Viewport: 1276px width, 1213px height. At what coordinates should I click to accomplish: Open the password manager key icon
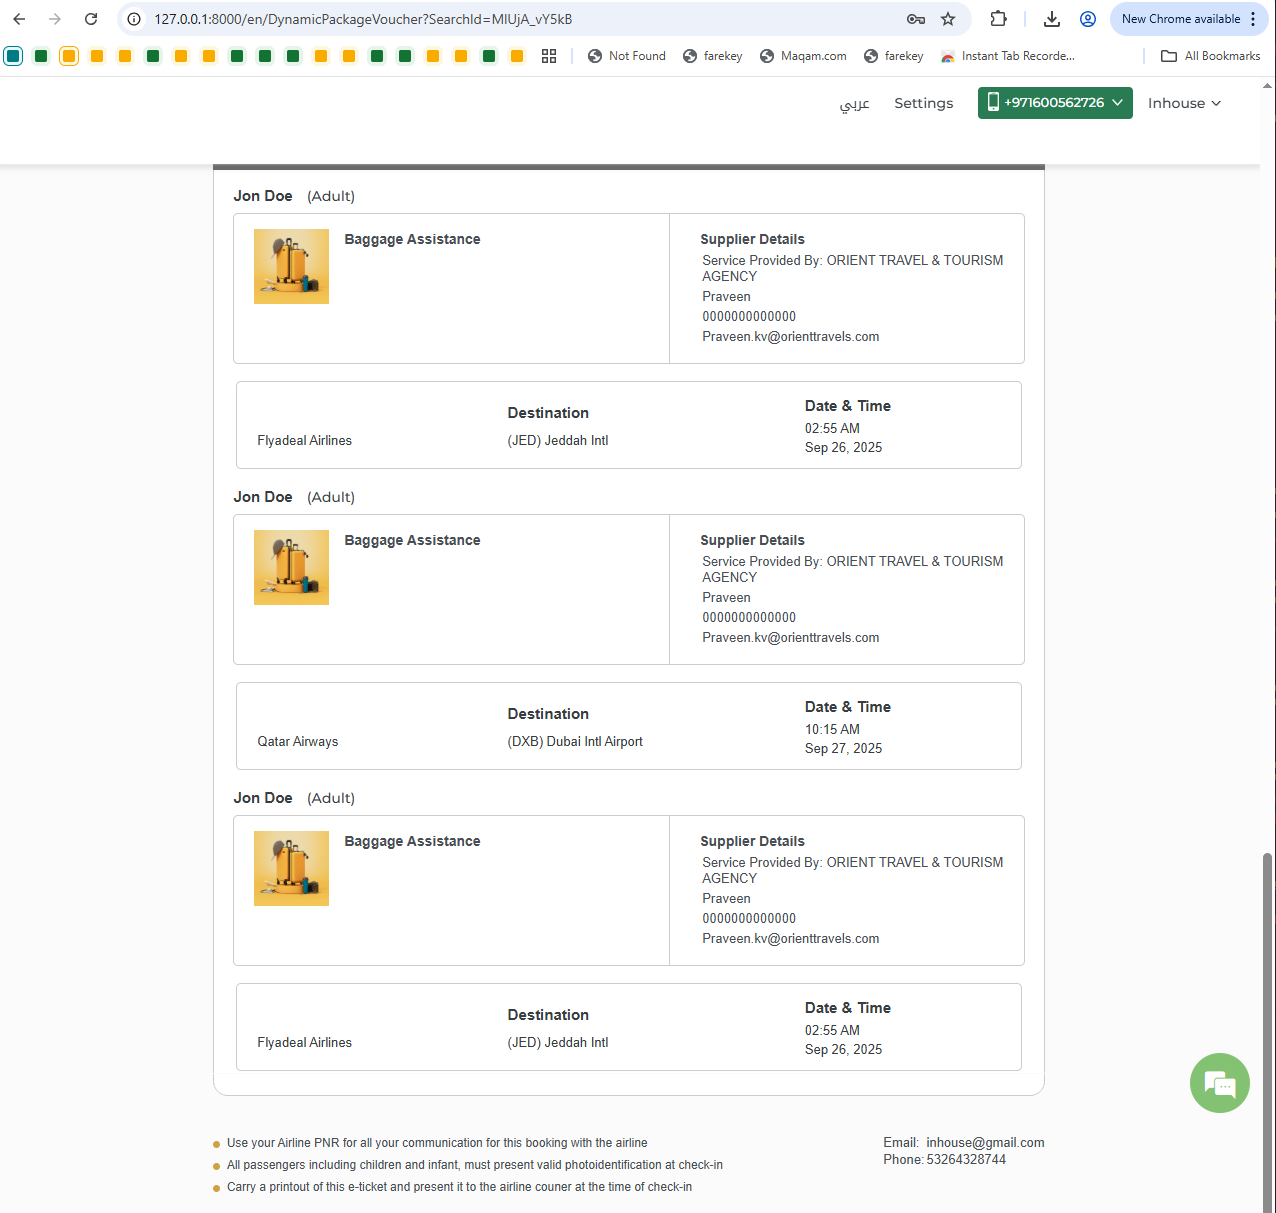tap(915, 19)
